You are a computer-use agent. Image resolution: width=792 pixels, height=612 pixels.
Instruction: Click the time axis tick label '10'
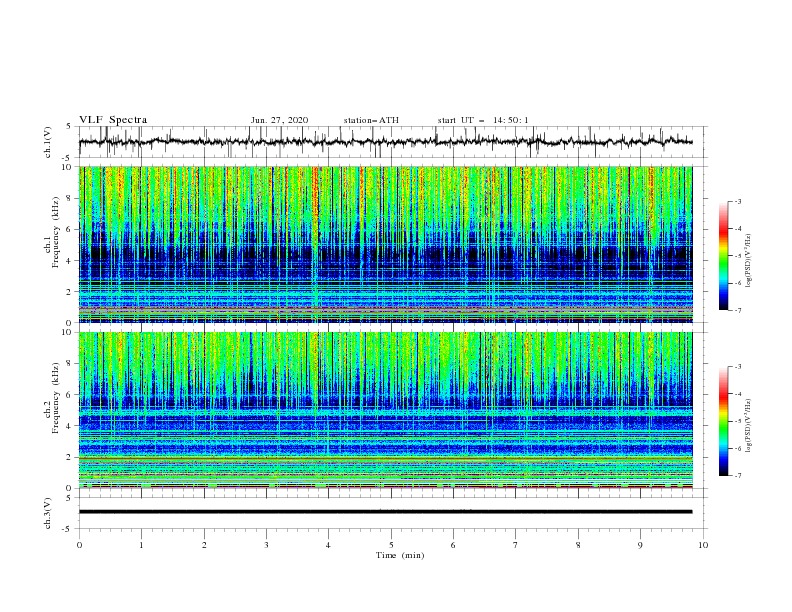point(703,545)
